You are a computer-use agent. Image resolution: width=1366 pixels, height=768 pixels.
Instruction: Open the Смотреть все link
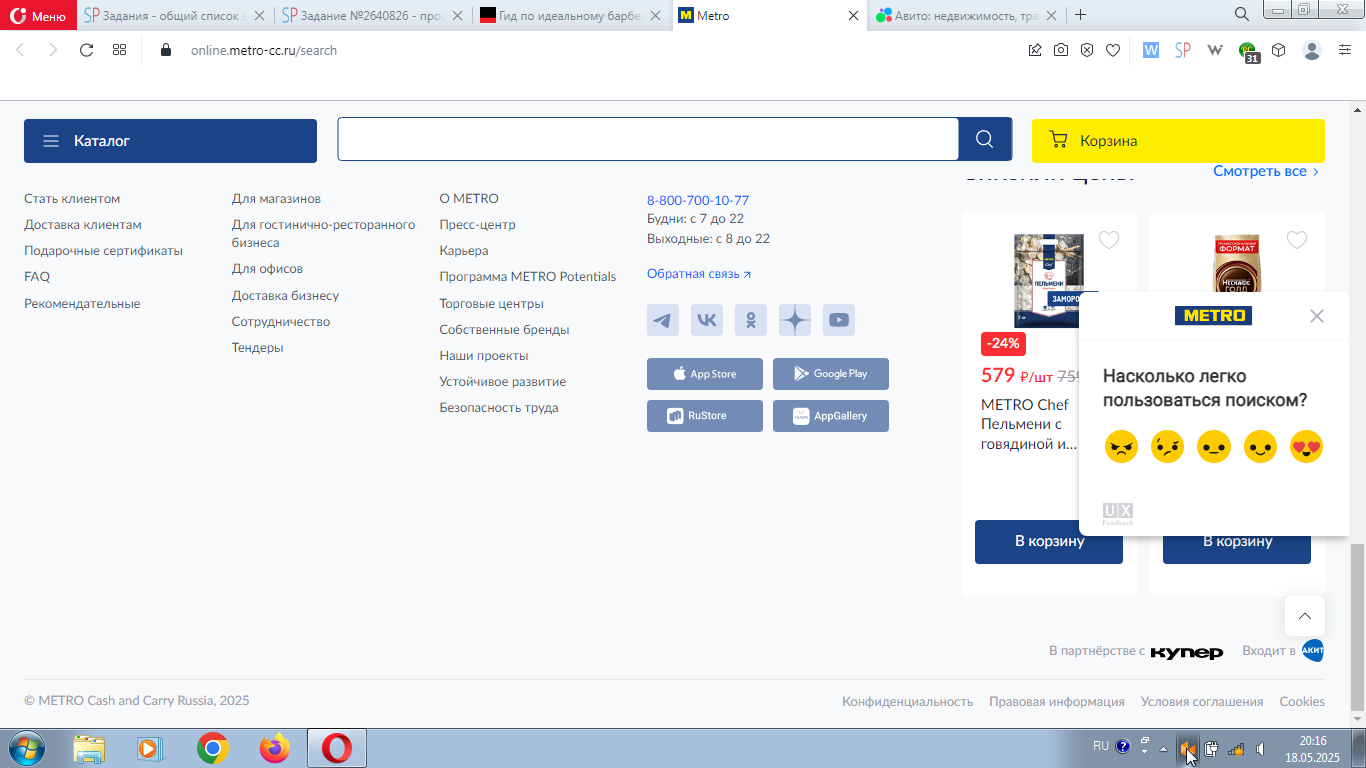[x=1266, y=171]
